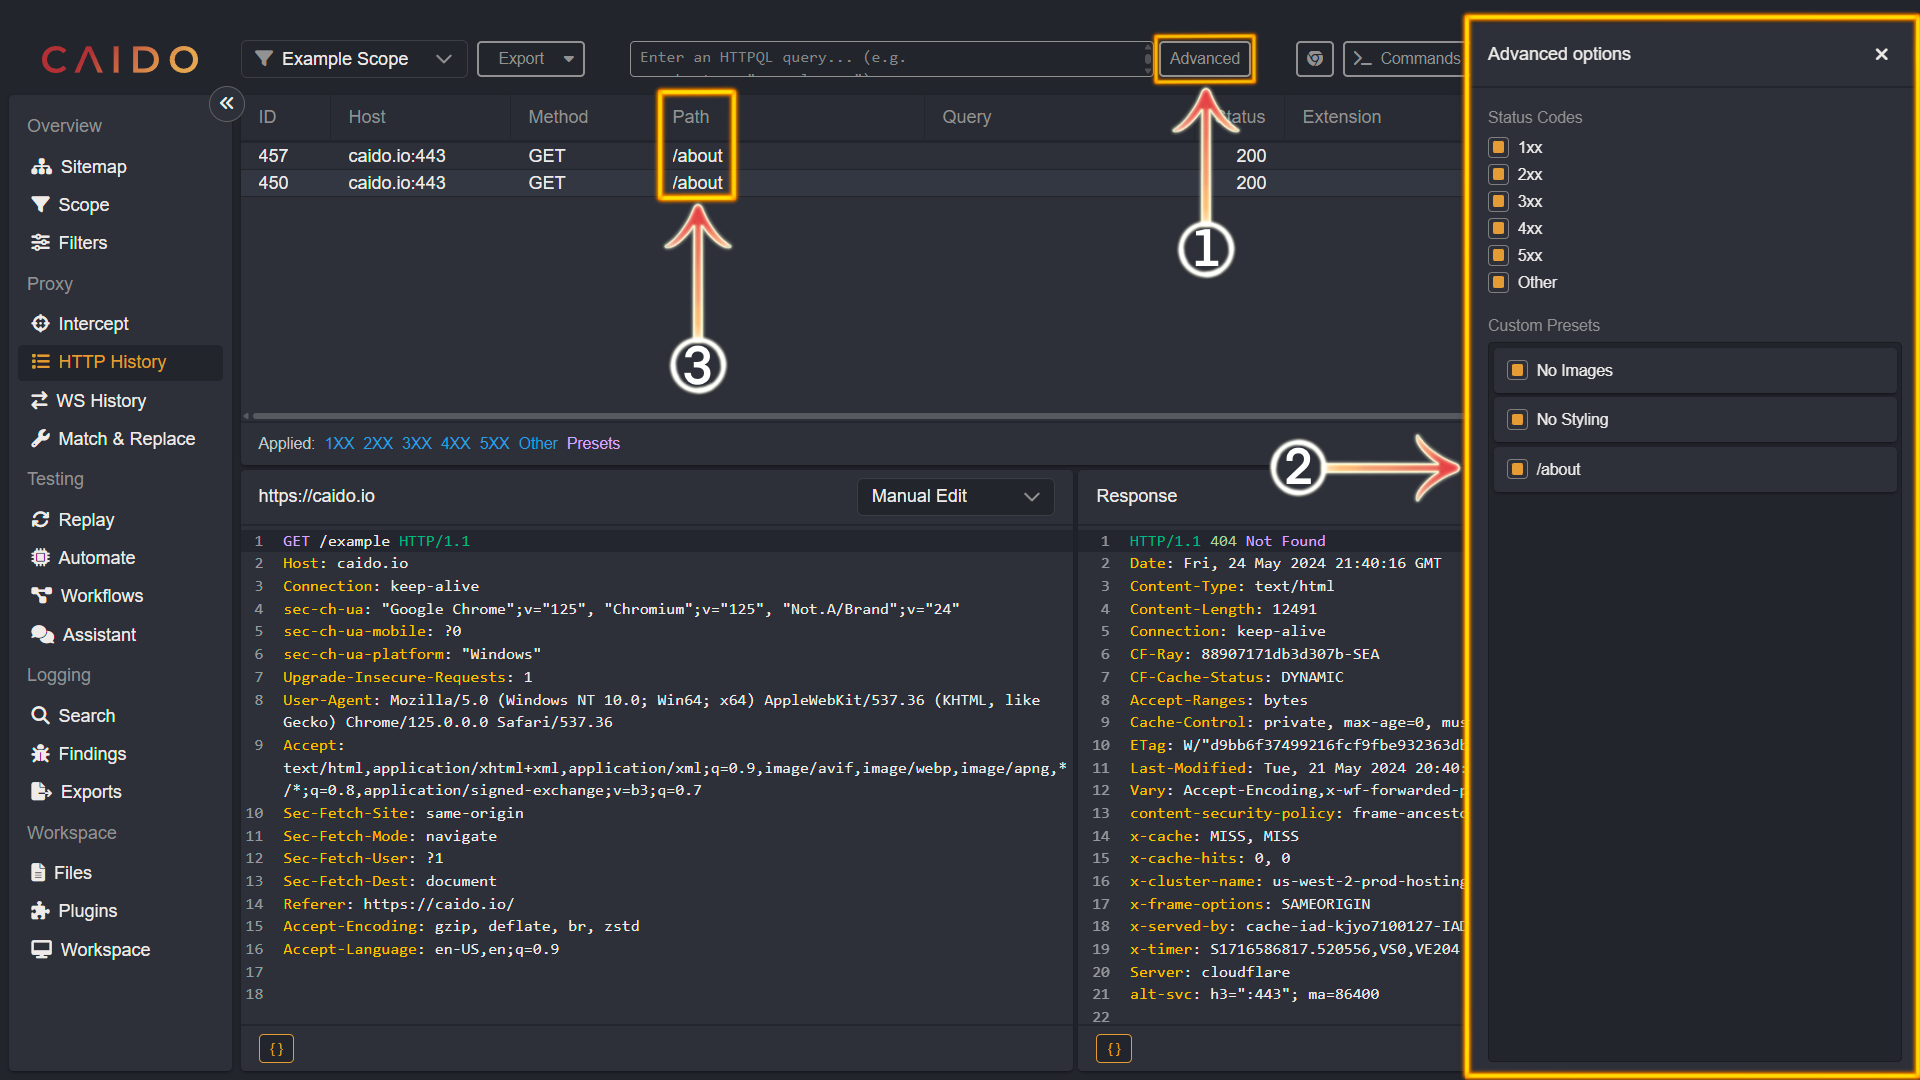Viewport: 1920px width, 1080px height.
Task: Click HTTPQL query input field
Action: click(890, 58)
